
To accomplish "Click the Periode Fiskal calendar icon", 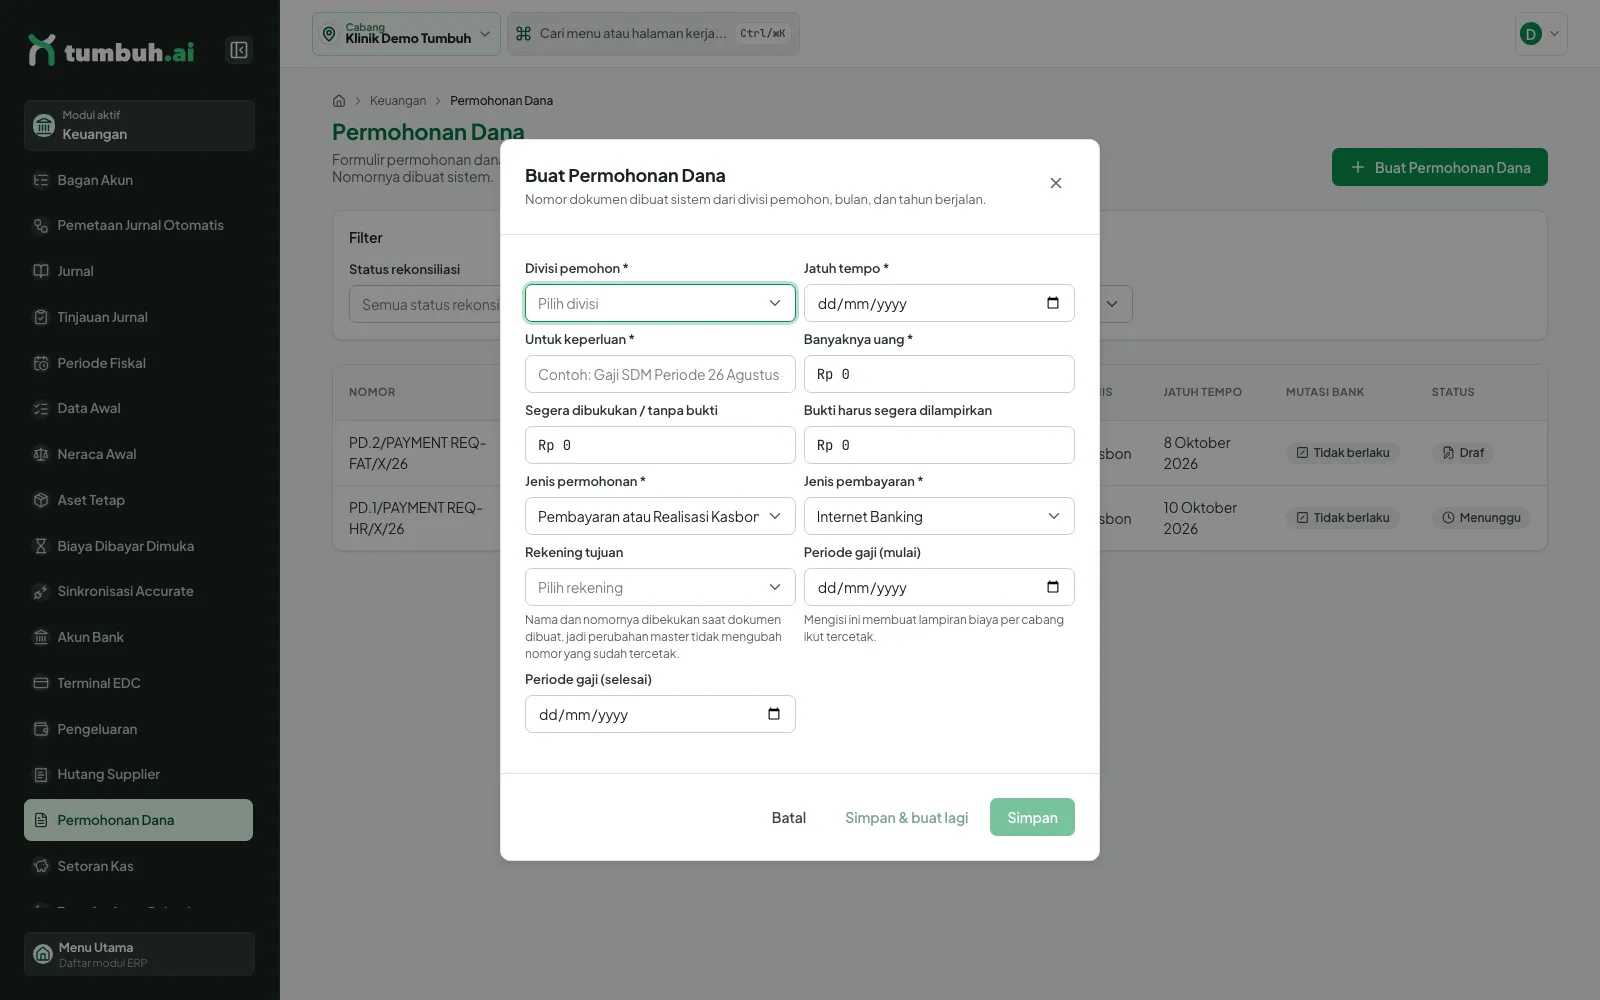I will [41, 363].
